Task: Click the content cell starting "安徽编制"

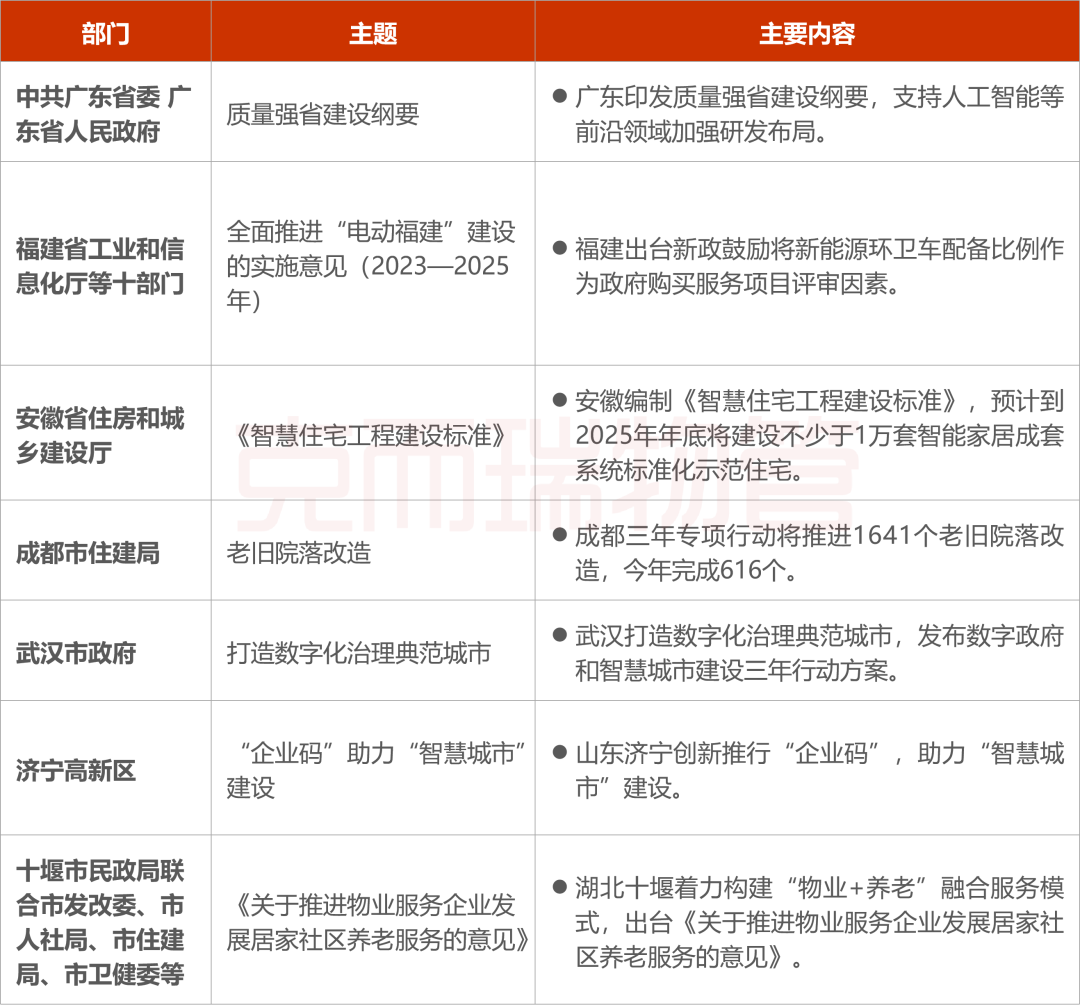Action: coord(807,433)
